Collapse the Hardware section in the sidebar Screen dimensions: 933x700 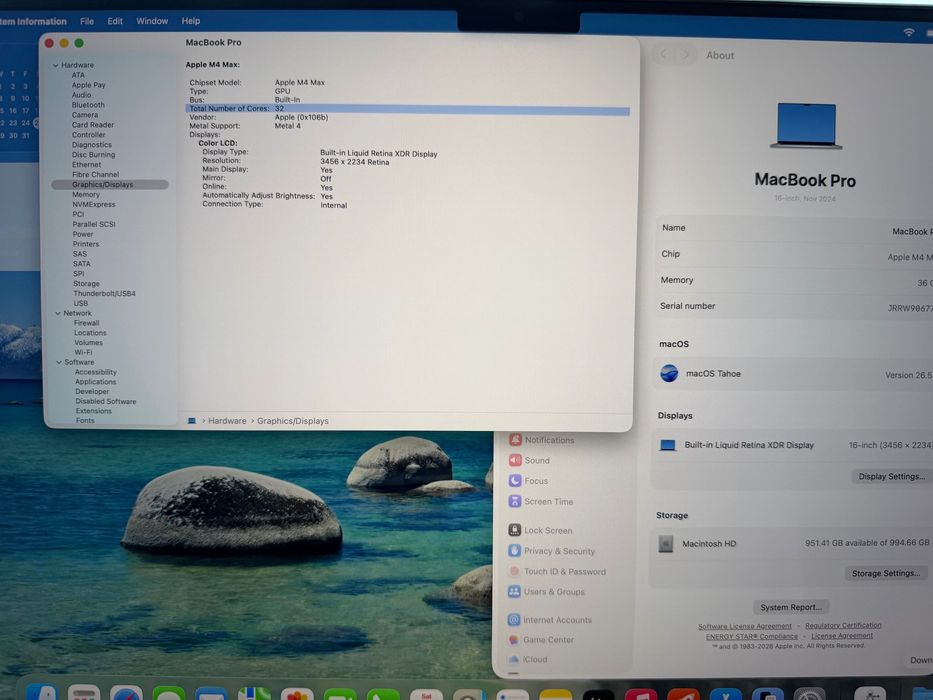point(55,65)
